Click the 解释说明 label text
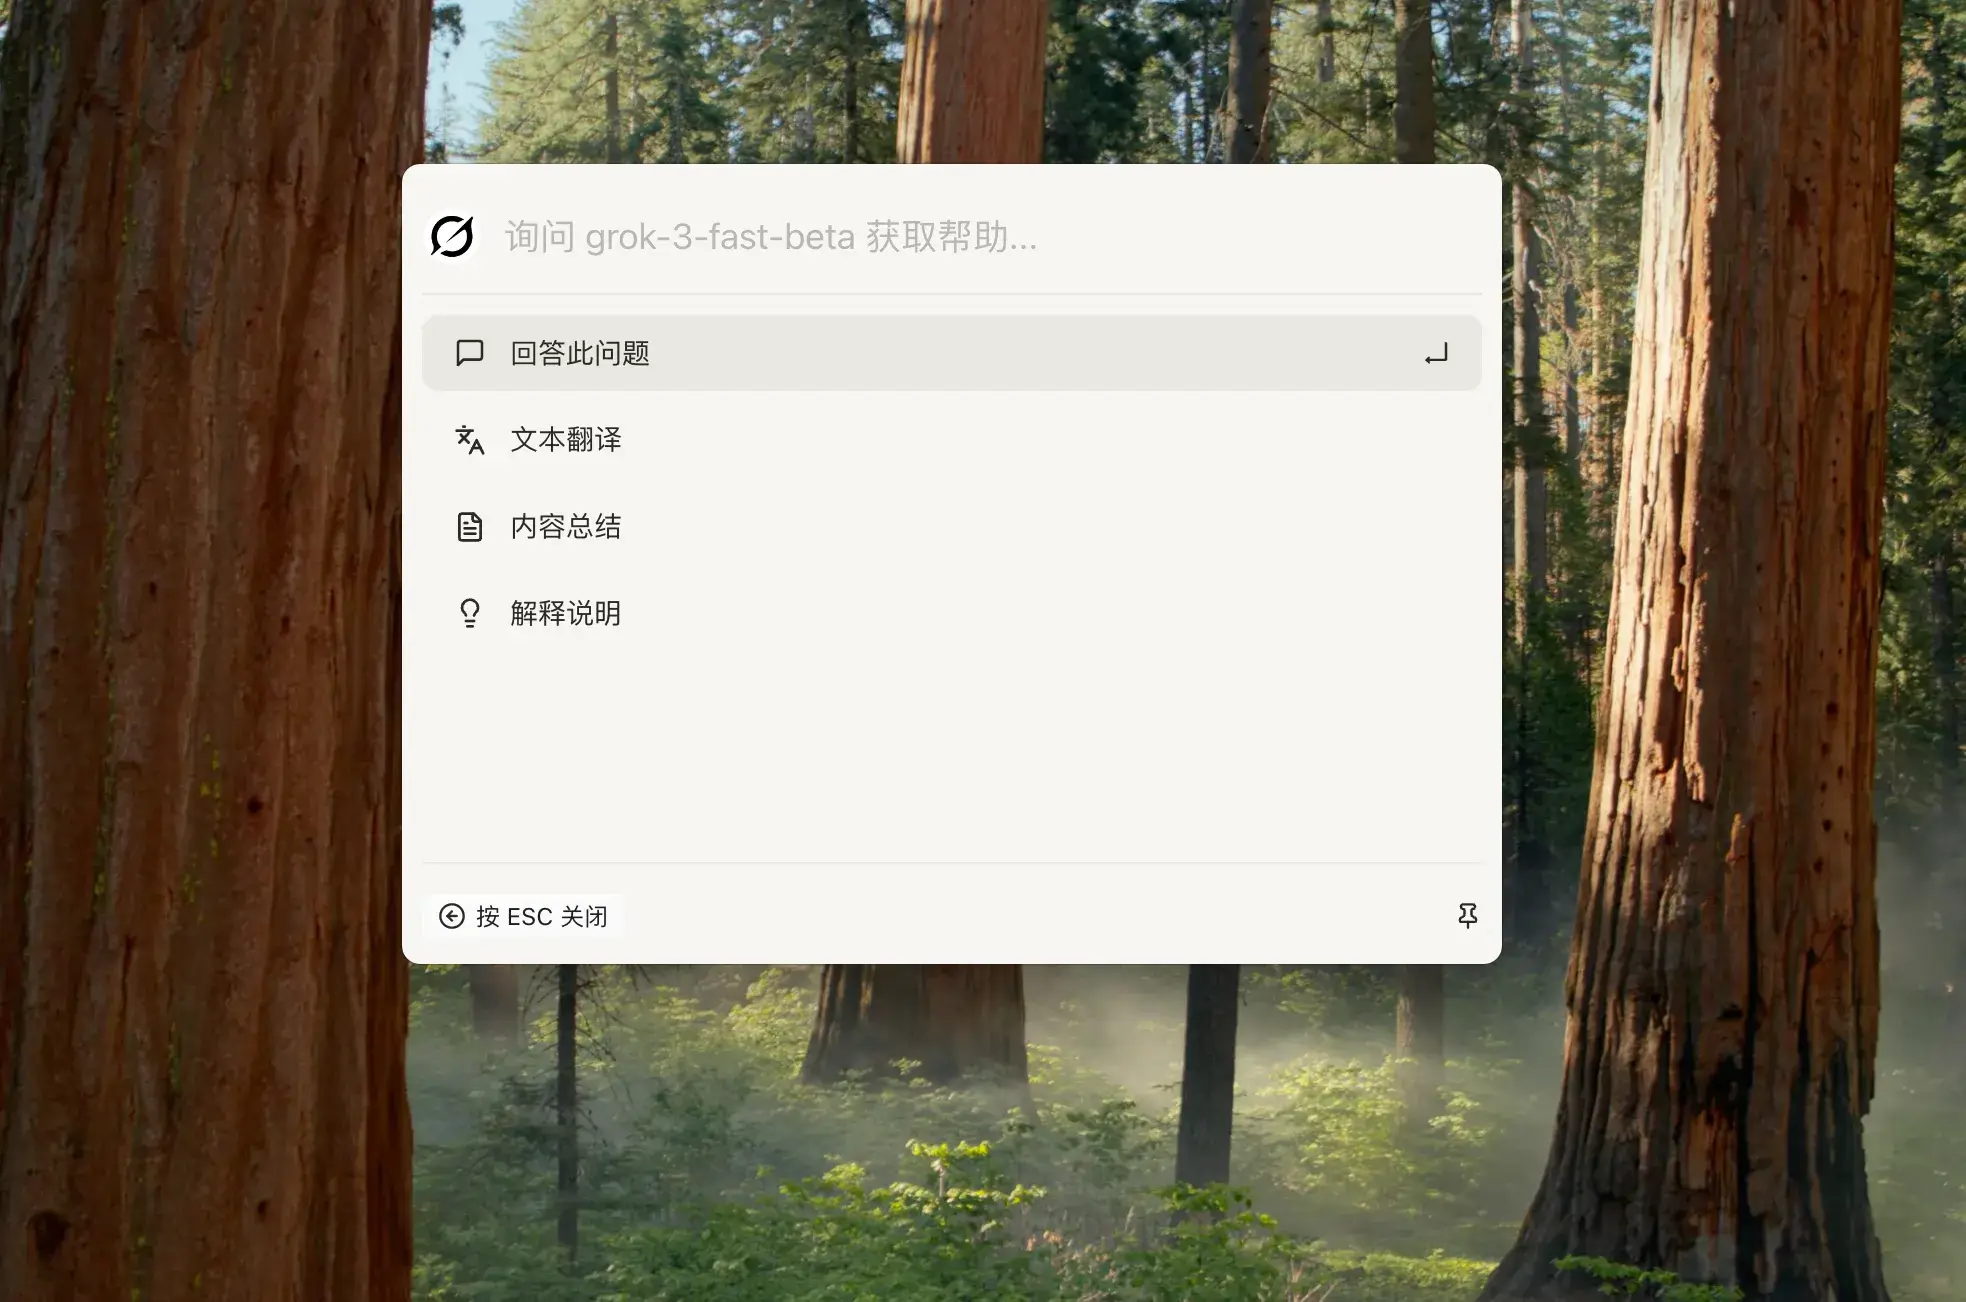Viewport: 1966px width, 1302px height. click(566, 613)
